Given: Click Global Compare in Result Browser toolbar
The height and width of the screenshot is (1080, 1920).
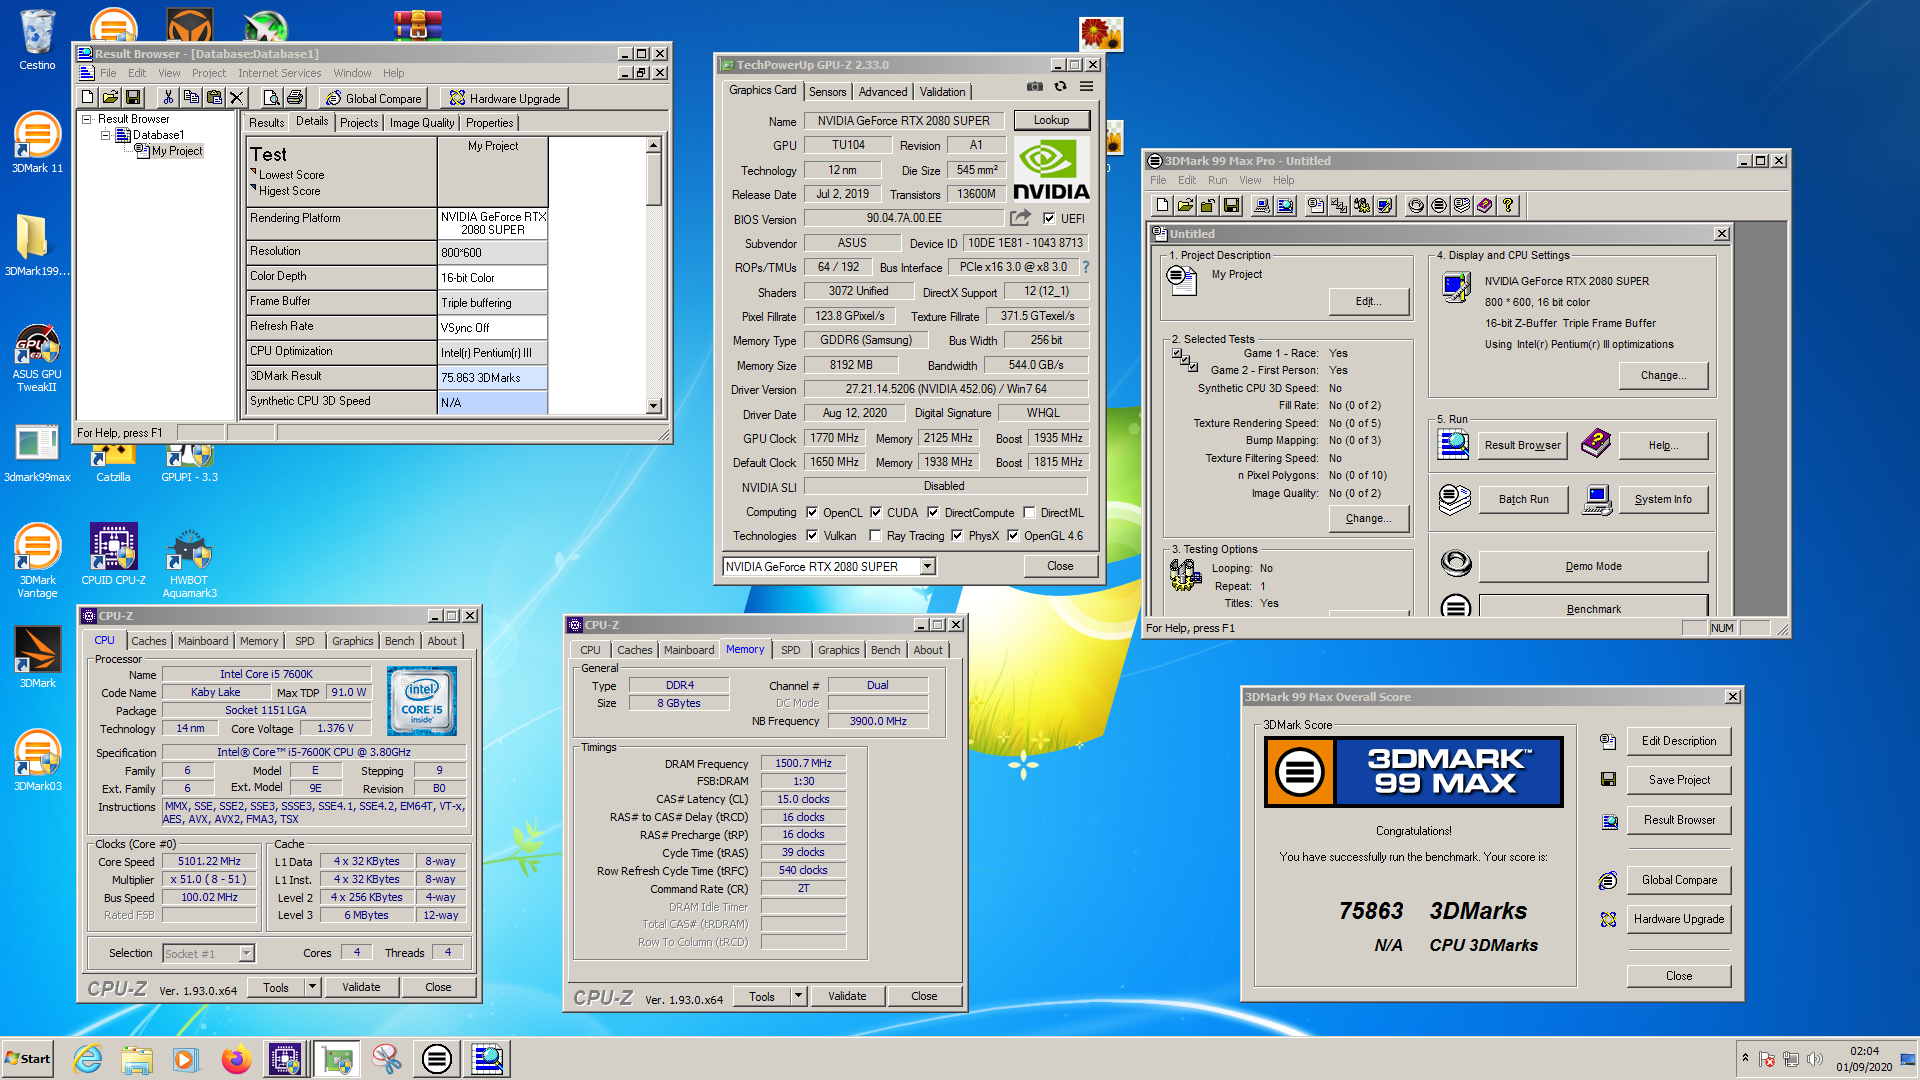Looking at the screenshot, I should 373,98.
